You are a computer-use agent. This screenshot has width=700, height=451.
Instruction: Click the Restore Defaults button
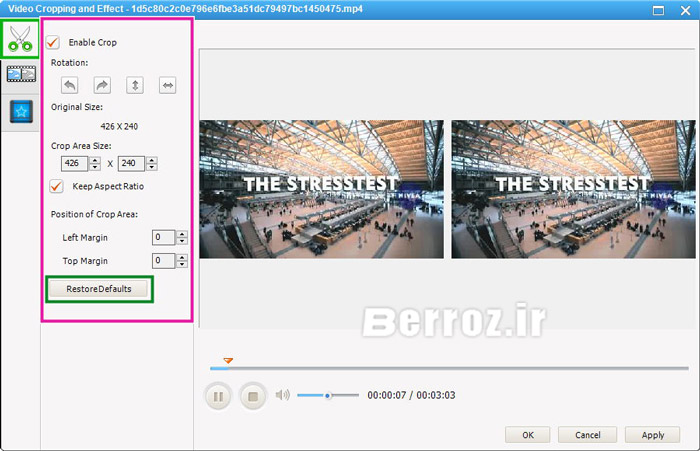click(98, 289)
